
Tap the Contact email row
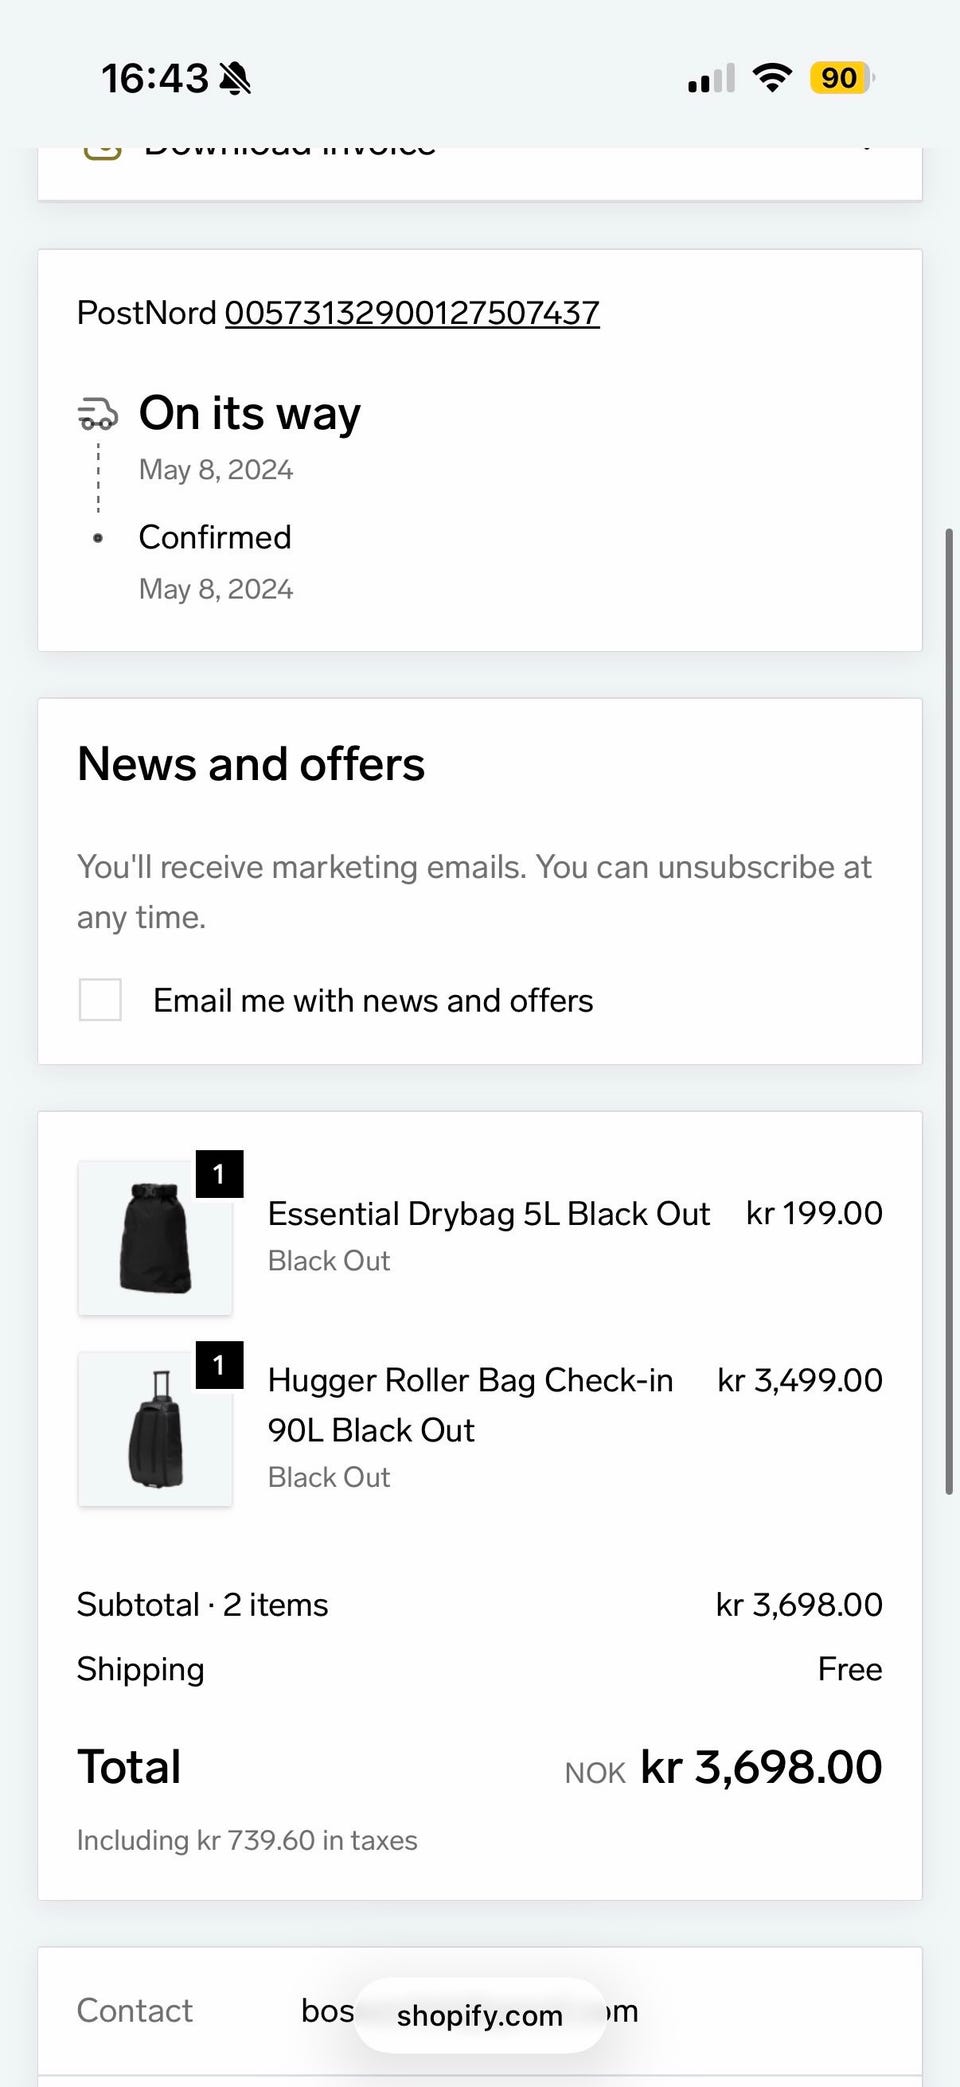tap(480, 2011)
